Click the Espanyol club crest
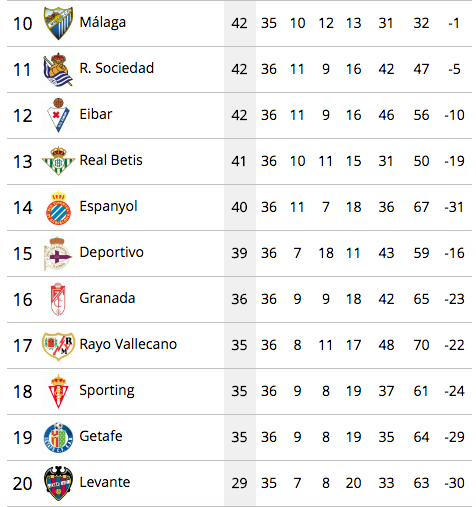The width and height of the screenshot is (476, 507). click(x=58, y=207)
